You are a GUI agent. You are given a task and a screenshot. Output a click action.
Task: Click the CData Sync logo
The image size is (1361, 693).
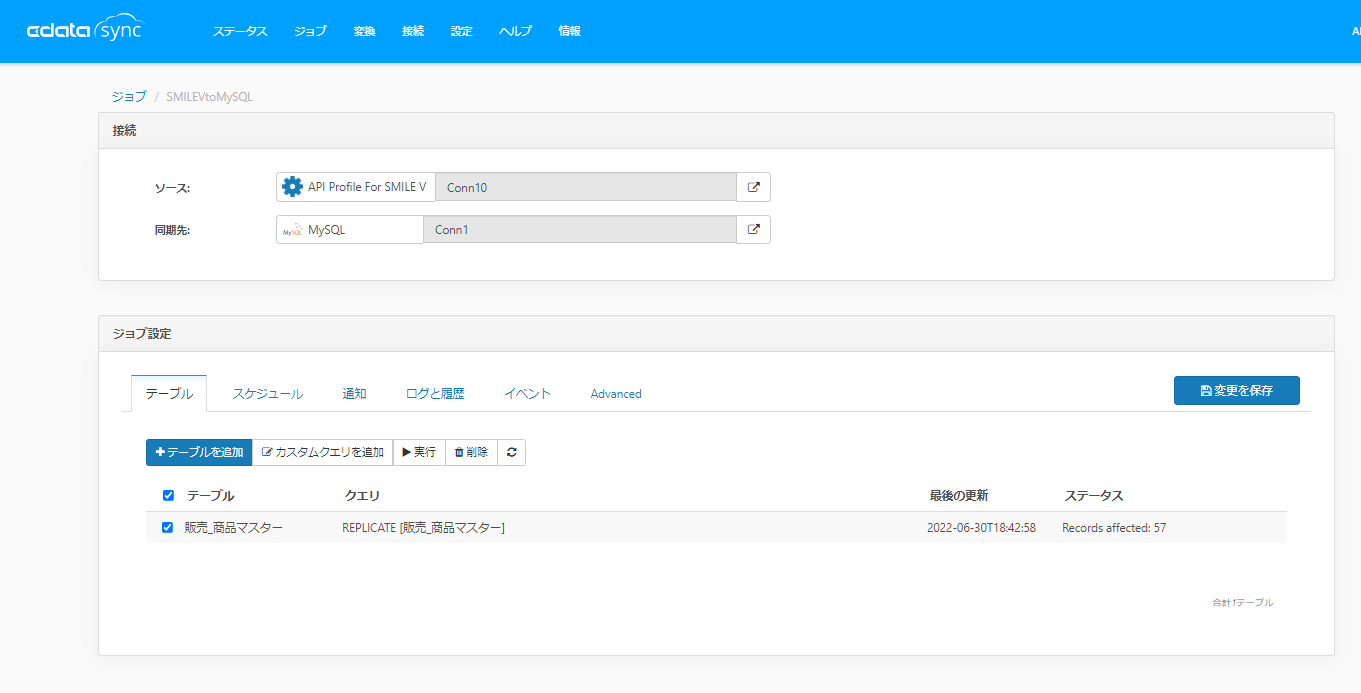coord(85,31)
